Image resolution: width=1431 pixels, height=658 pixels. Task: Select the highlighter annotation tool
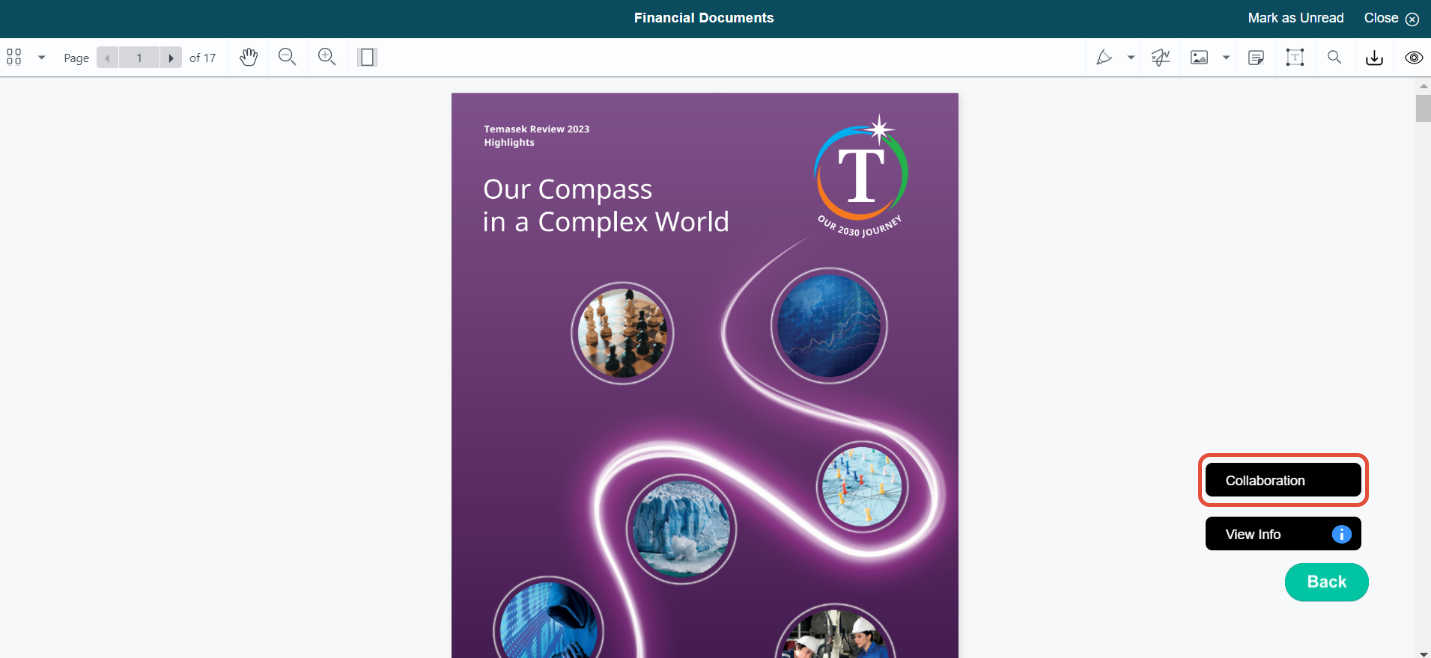pos(1104,57)
